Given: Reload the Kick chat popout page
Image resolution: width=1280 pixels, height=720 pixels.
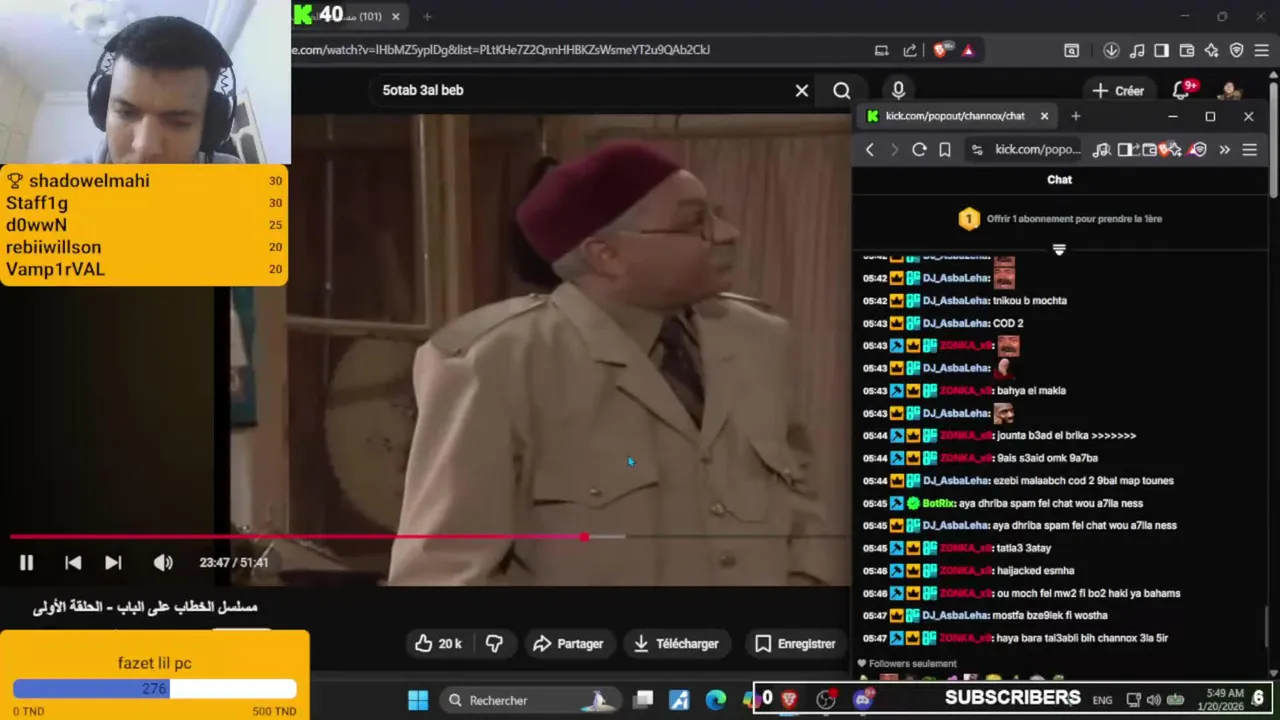Looking at the screenshot, I should coord(919,150).
